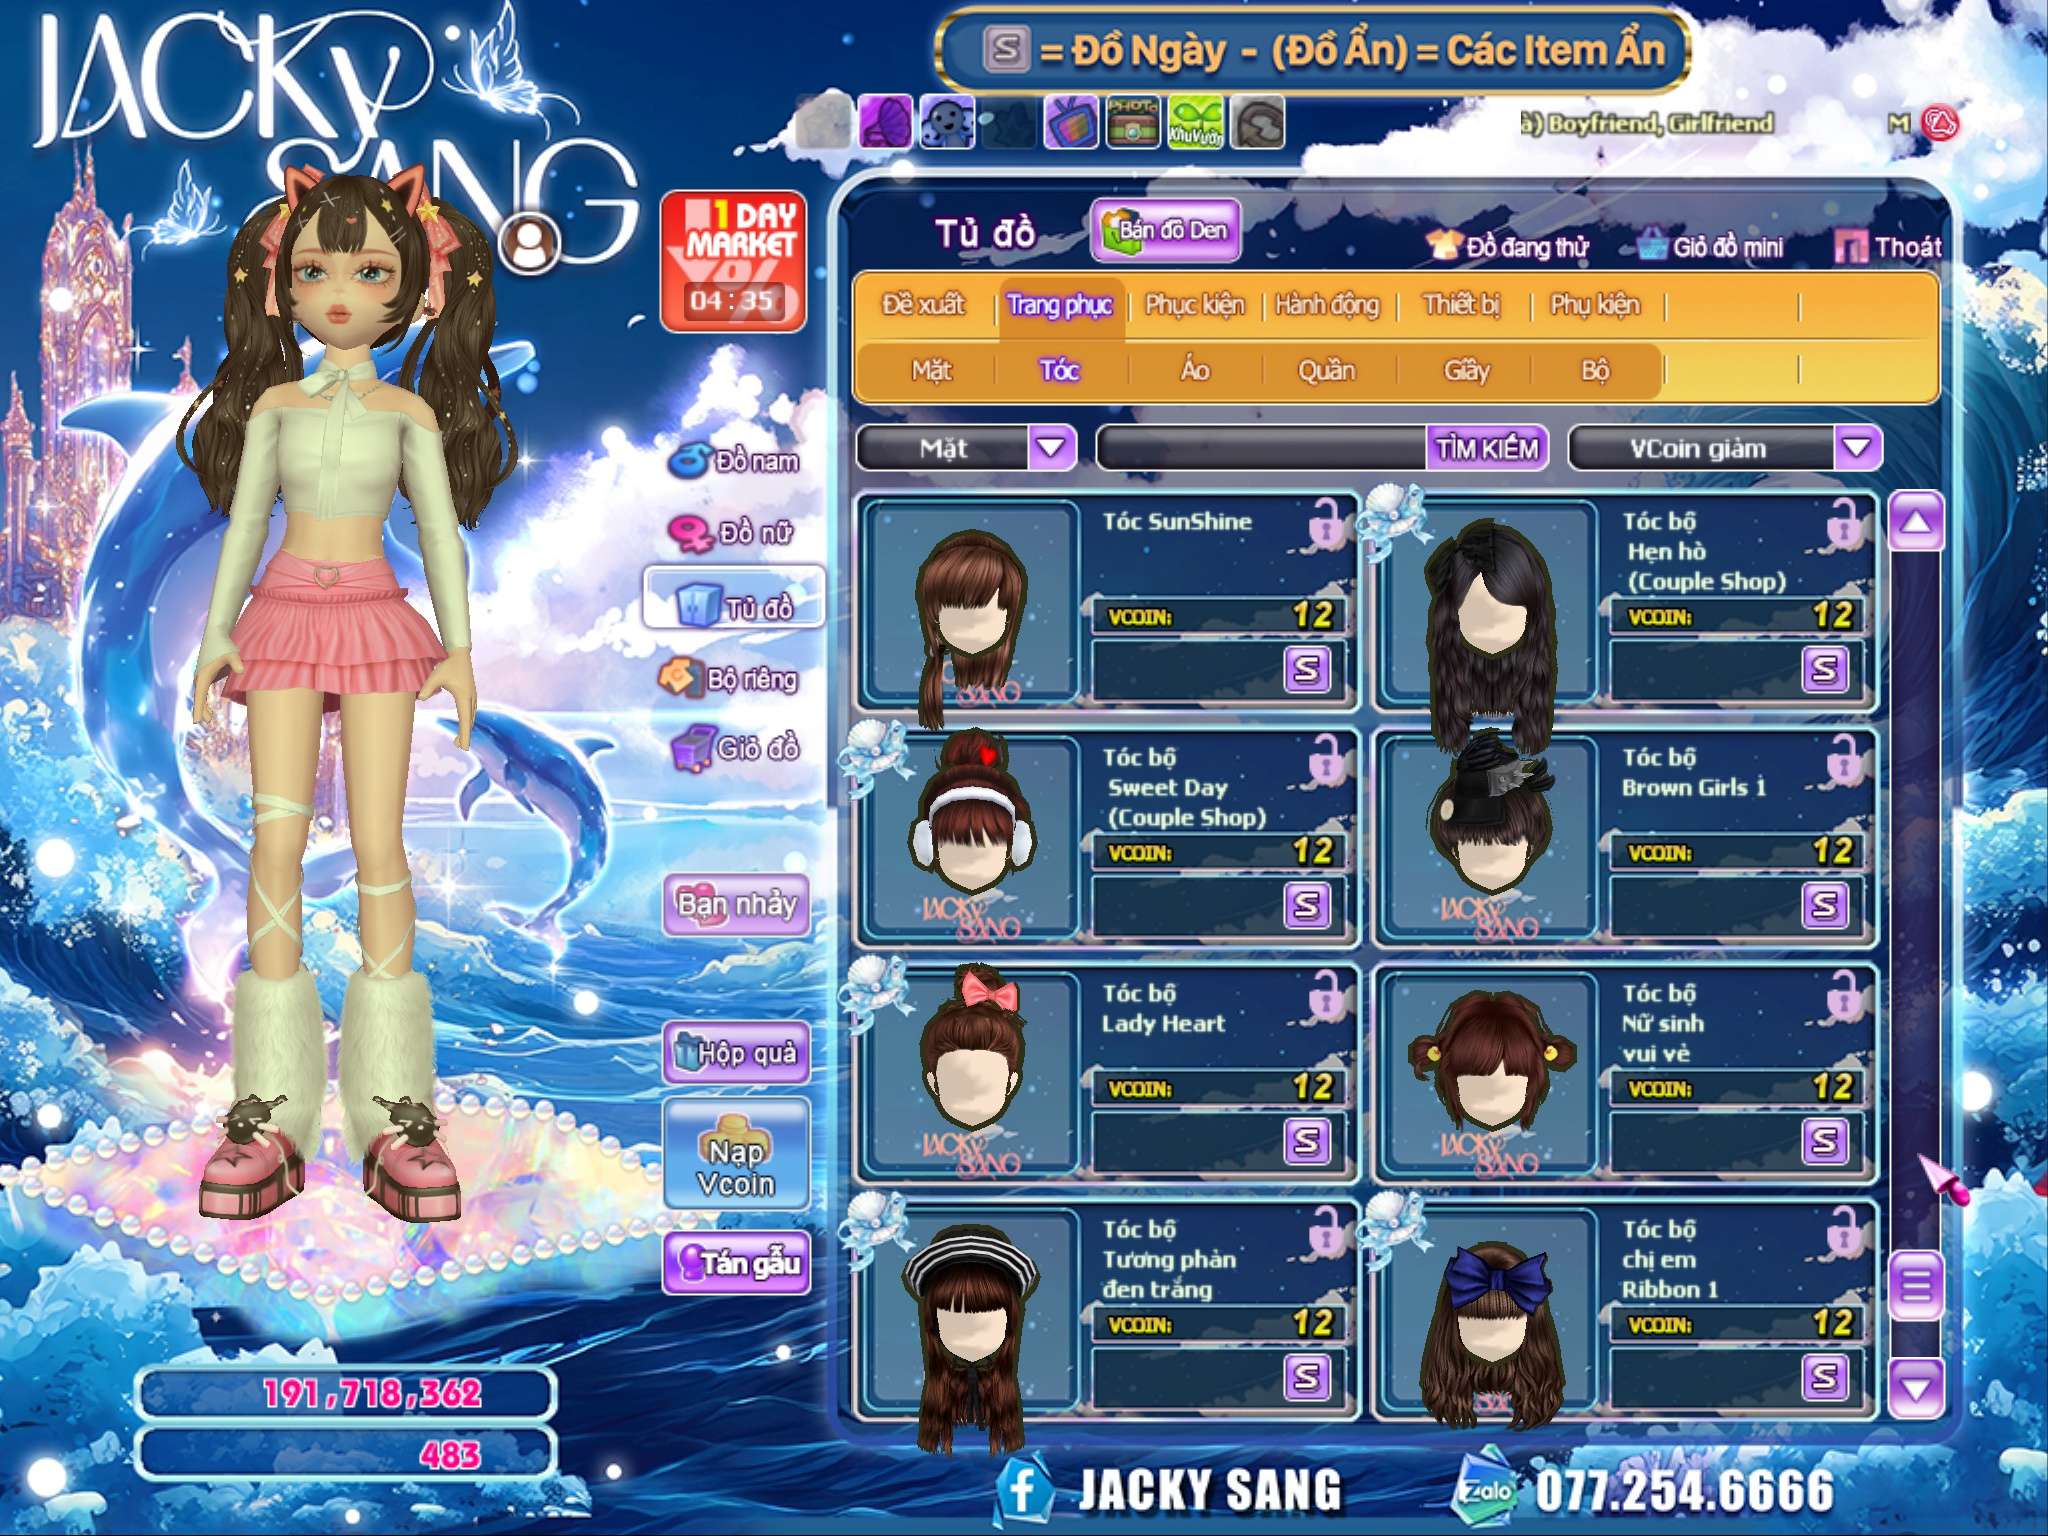The width and height of the screenshot is (2048, 1536).
Task: Open the Hộp quà gift box
Action: pos(736,1053)
